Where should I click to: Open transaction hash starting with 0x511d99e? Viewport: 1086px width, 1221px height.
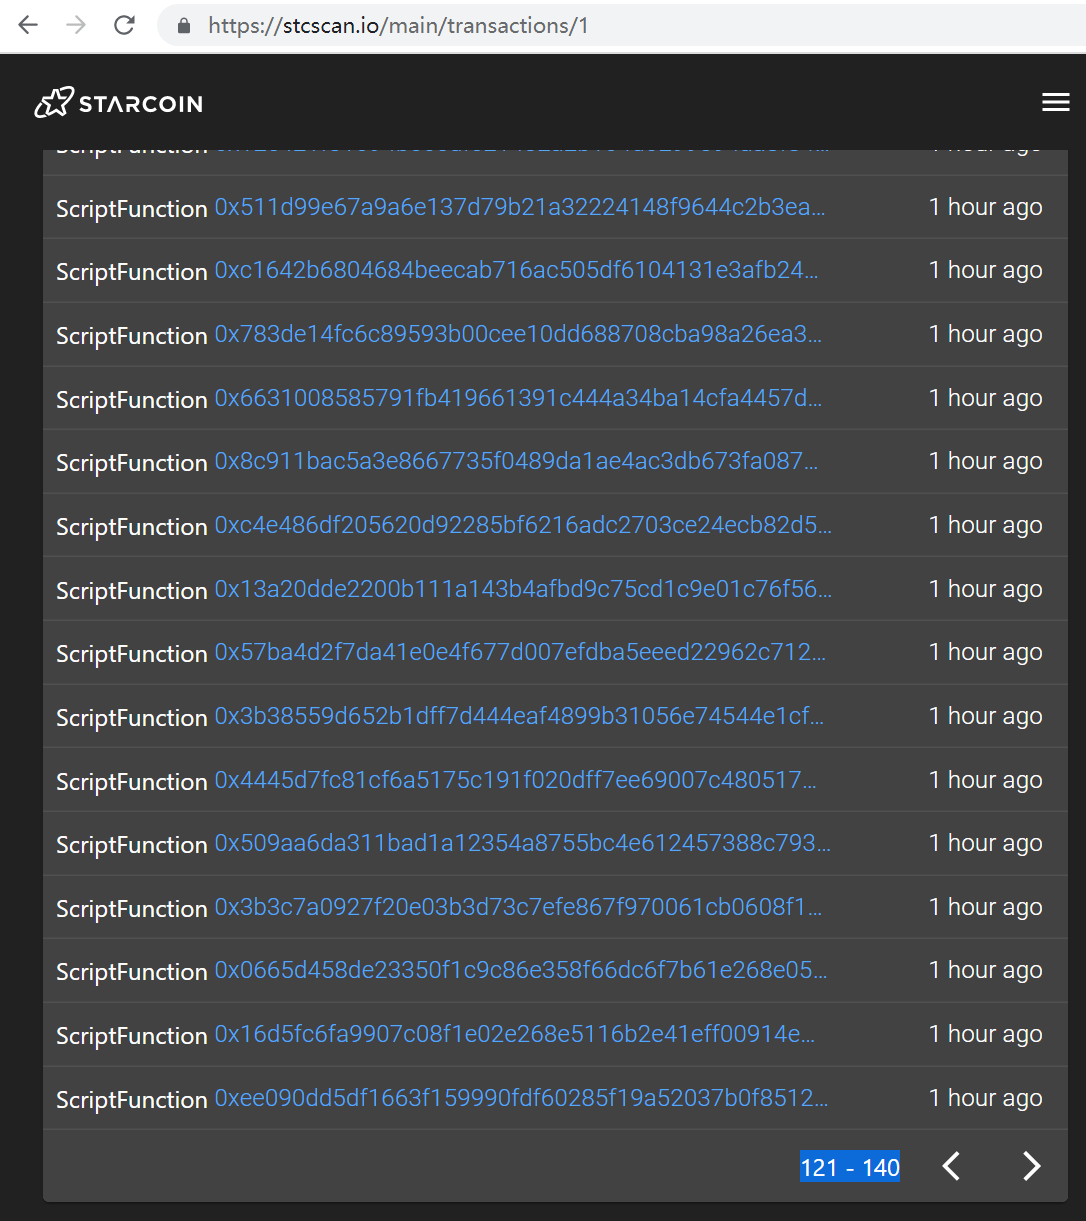(x=520, y=207)
